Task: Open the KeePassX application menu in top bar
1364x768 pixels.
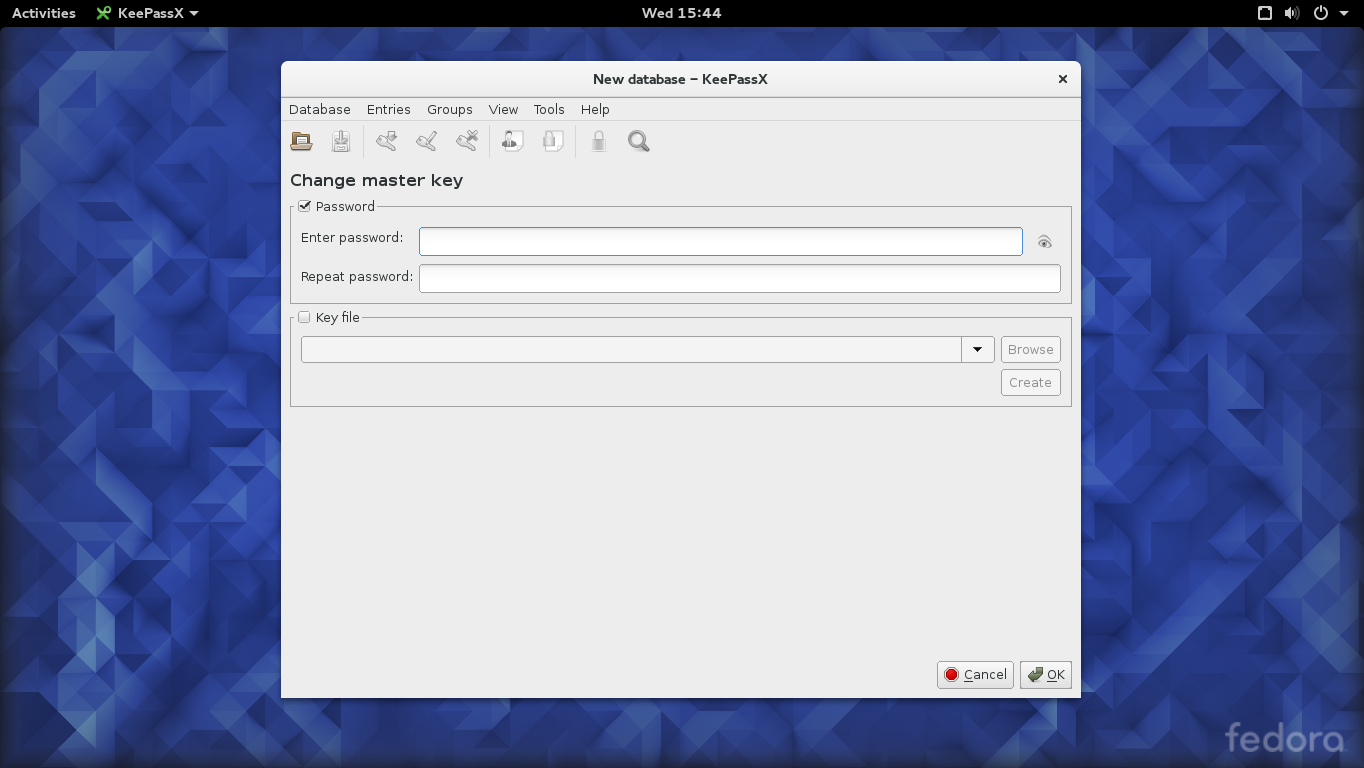Action: click(x=147, y=13)
